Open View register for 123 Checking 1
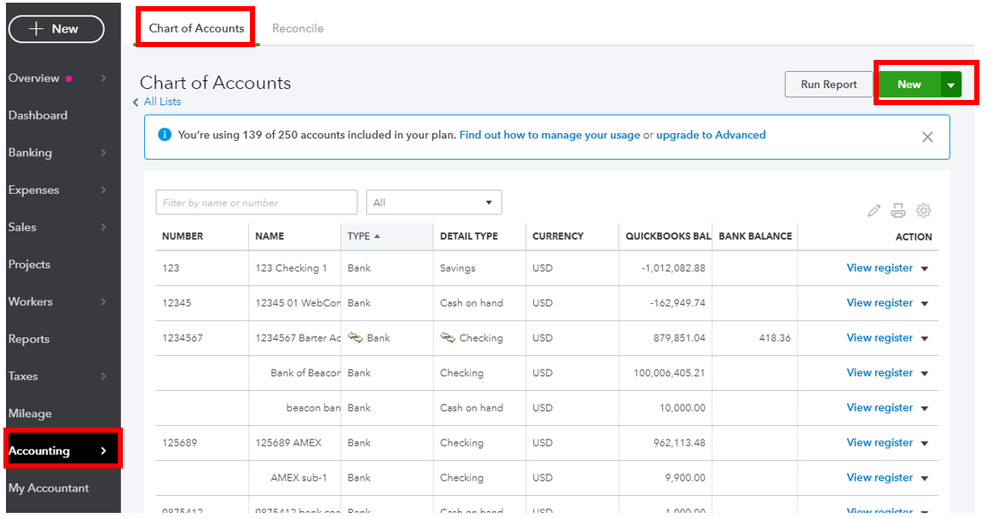 pos(879,268)
